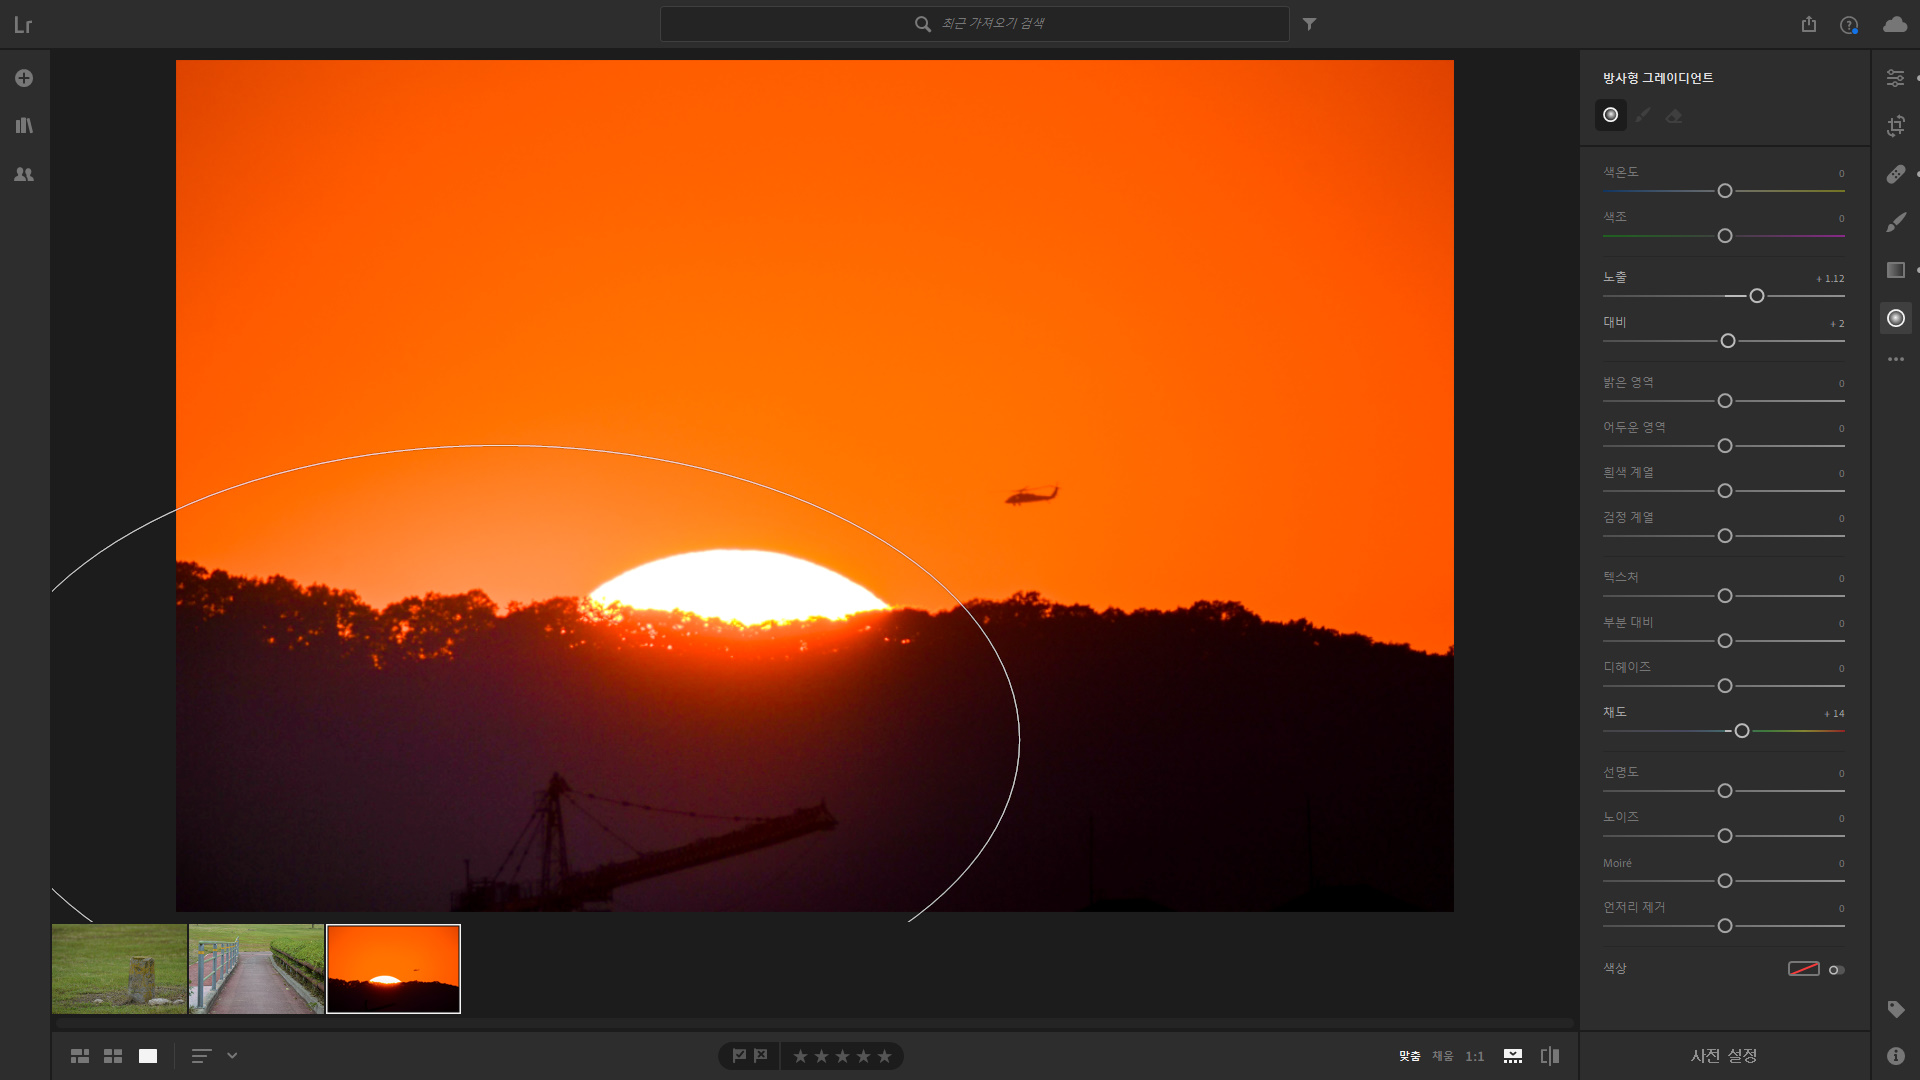Click the 채도 value +14
The image size is (1920, 1080).
click(1834, 714)
